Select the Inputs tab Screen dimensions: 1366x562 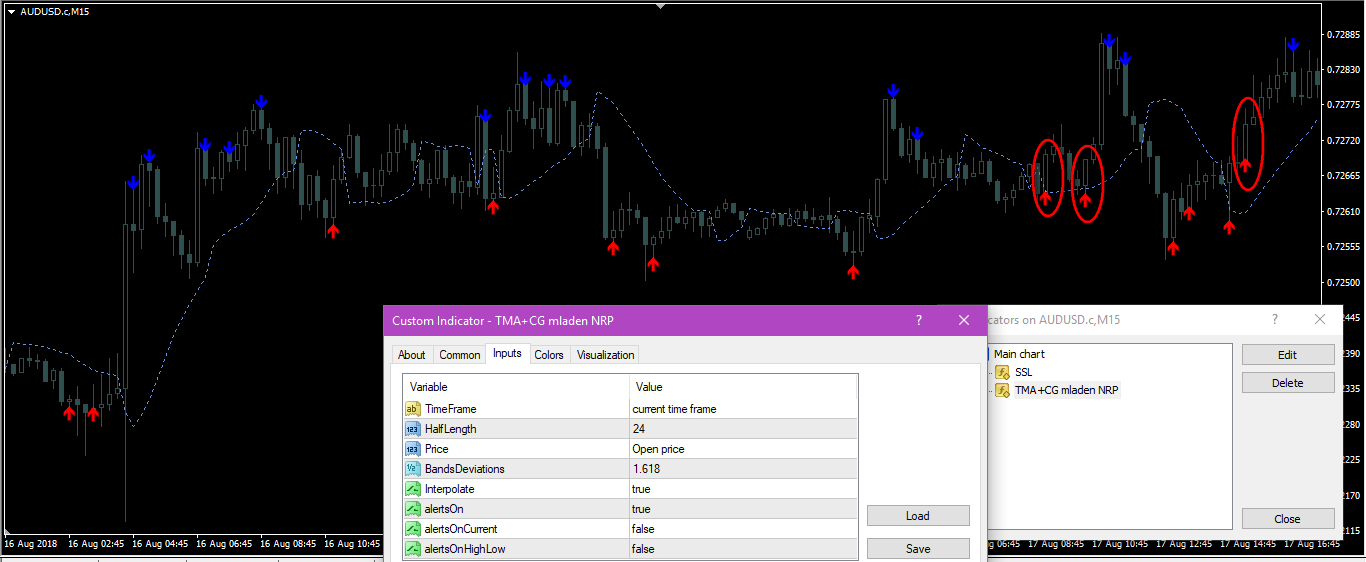click(507, 354)
